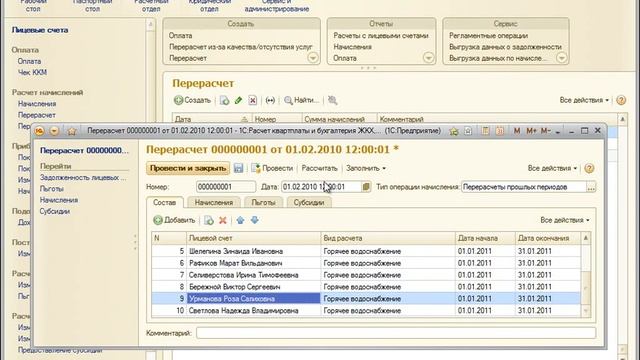Click the 'Провести' toolbar button
The image size is (640, 360).
coord(272,168)
